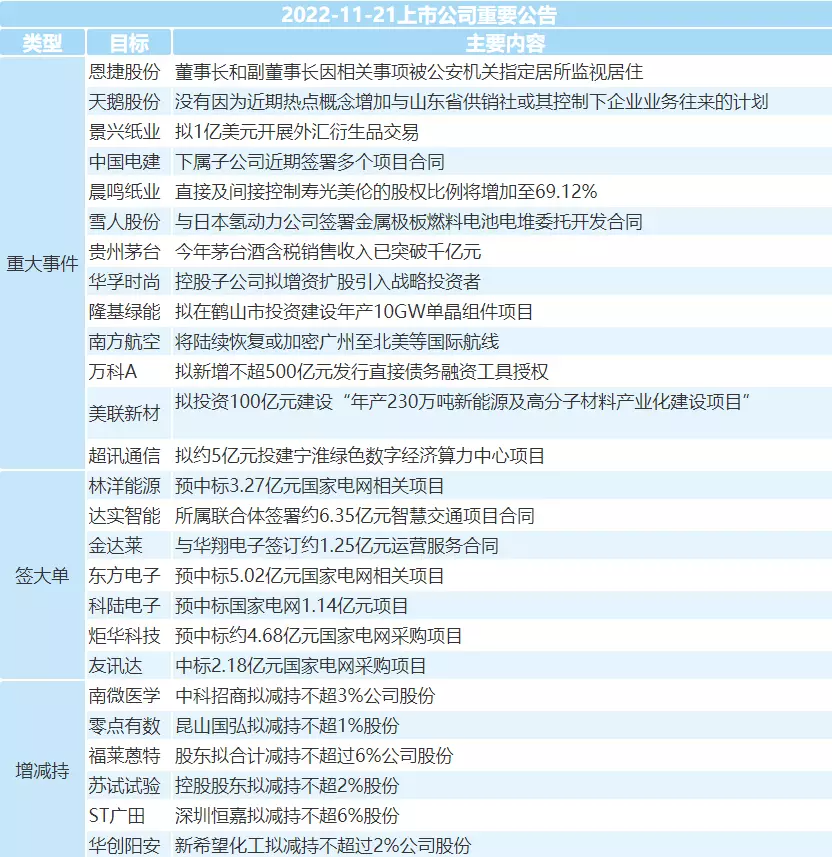Click the 增减持 category cell
This screenshot has height=857, width=832.
click(42, 771)
